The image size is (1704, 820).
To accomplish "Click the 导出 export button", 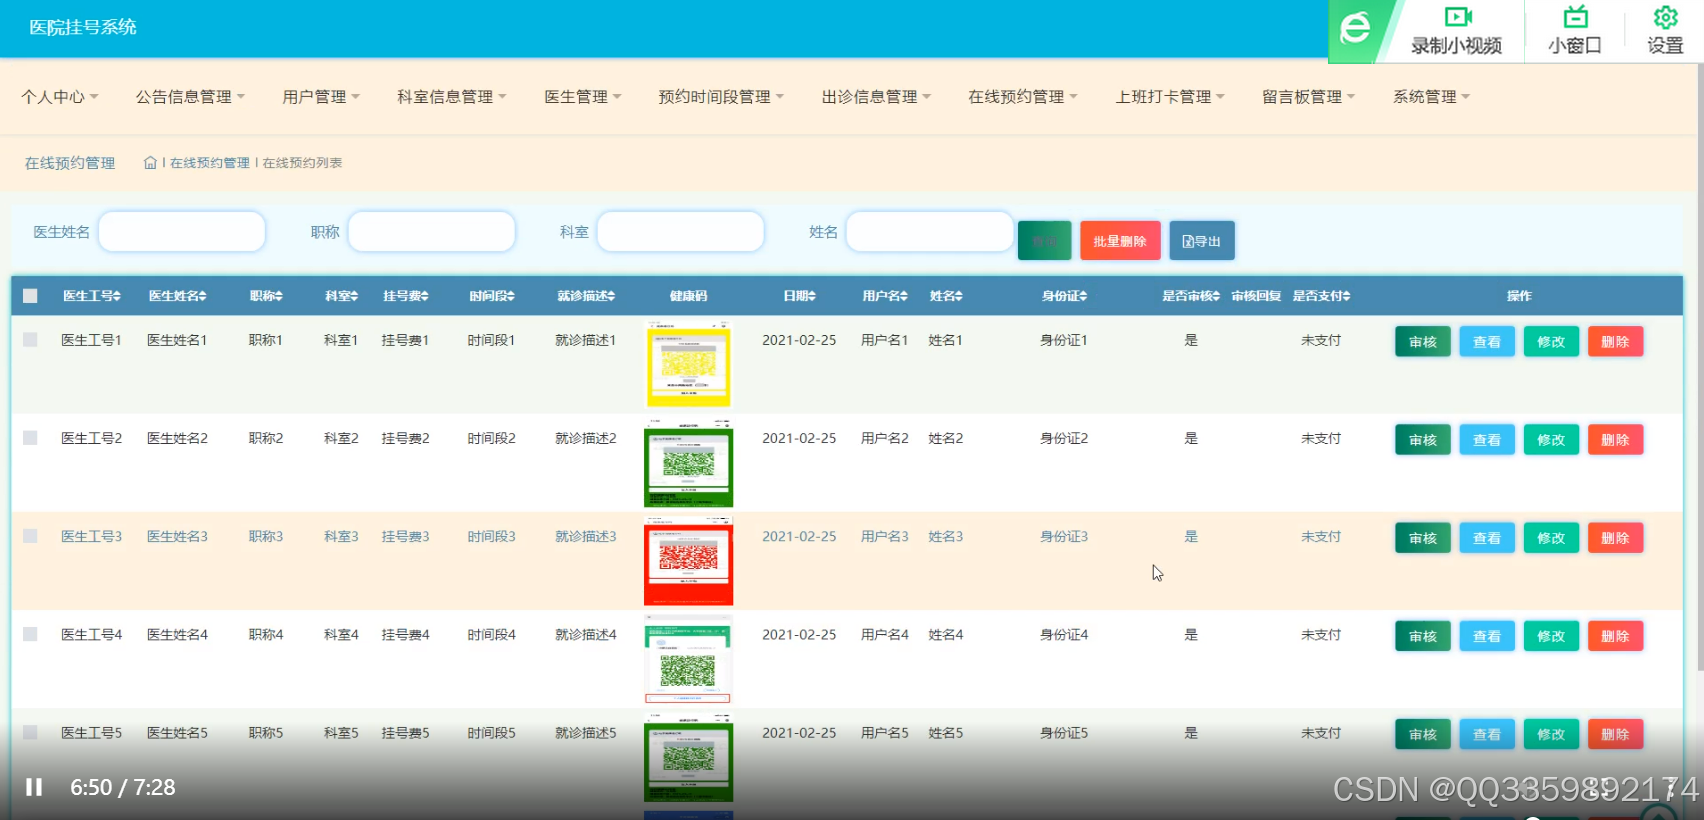I will pyautogui.click(x=1202, y=241).
